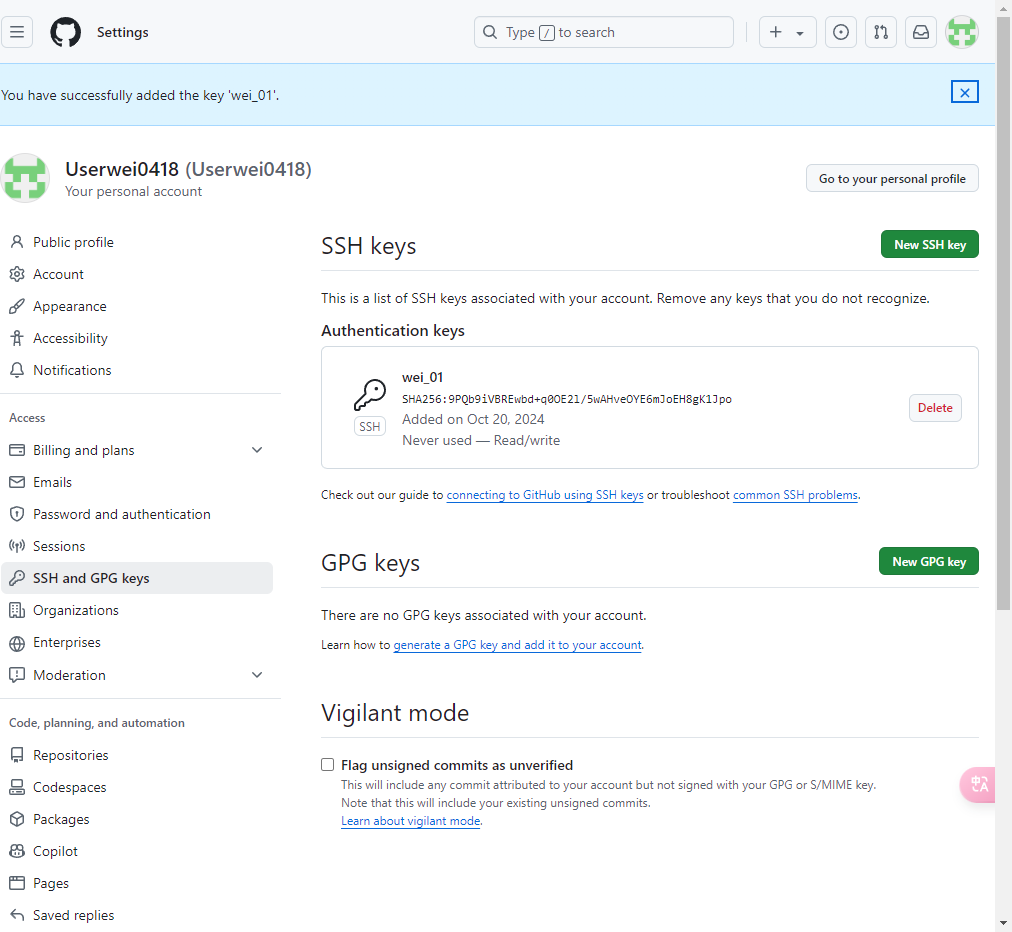Open the hamburger navigation menu
Viewport: 1012px width, 932px height.
click(x=17, y=32)
